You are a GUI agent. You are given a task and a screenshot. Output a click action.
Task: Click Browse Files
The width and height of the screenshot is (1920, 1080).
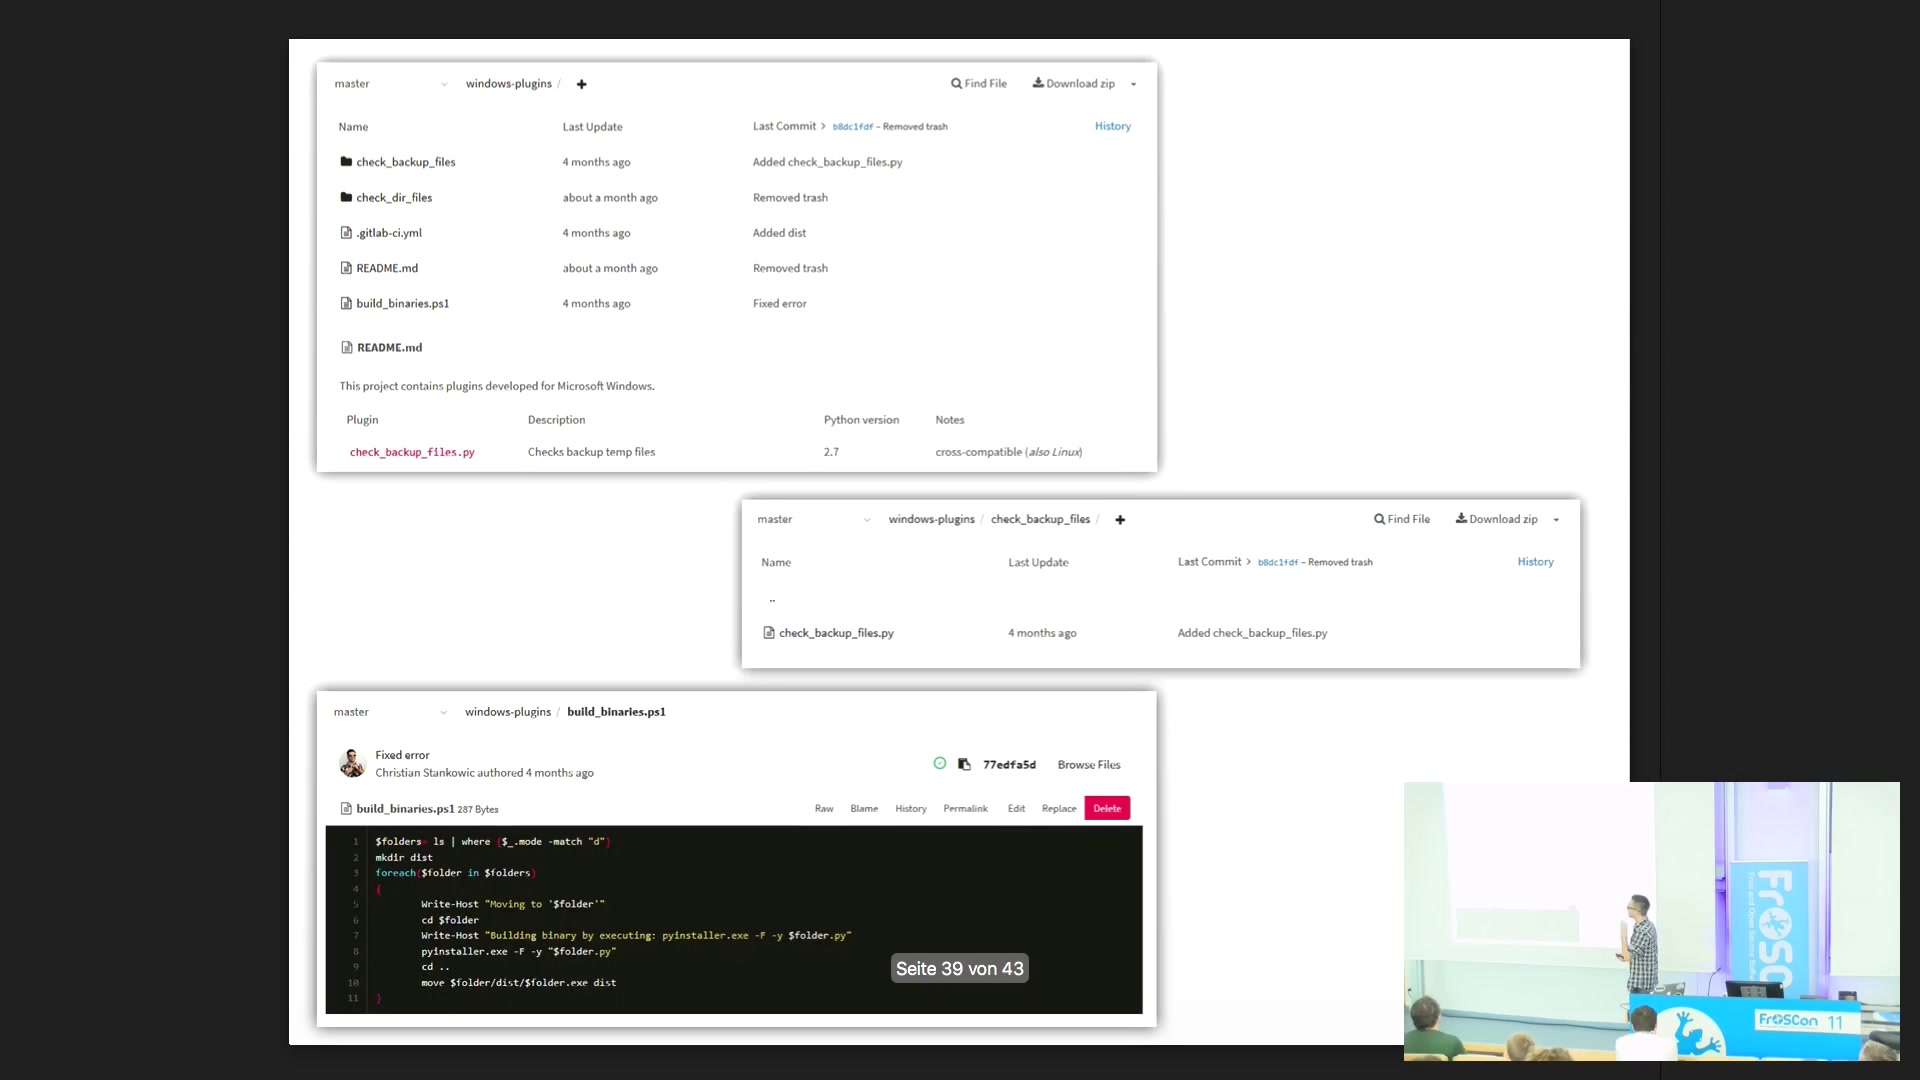click(1089, 765)
